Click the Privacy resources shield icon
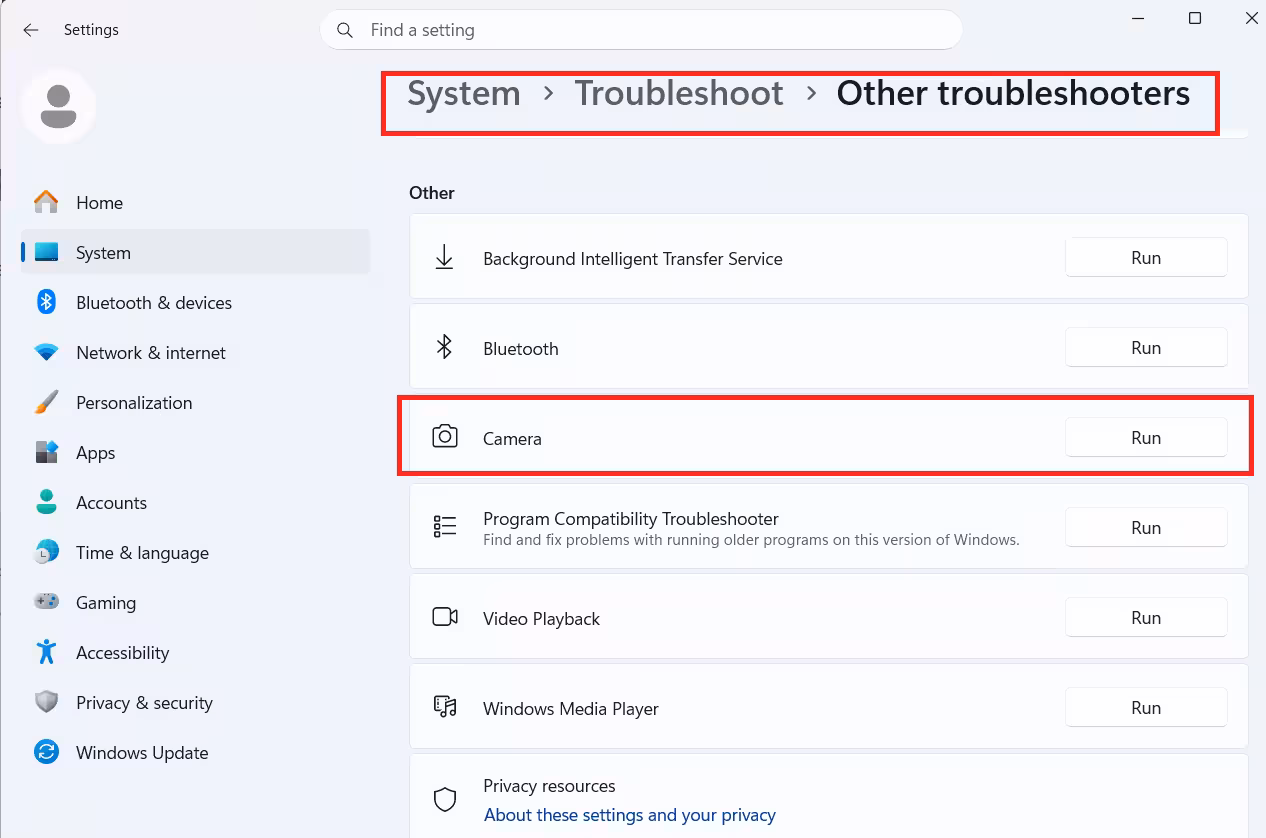This screenshot has width=1266, height=838. coord(444,800)
